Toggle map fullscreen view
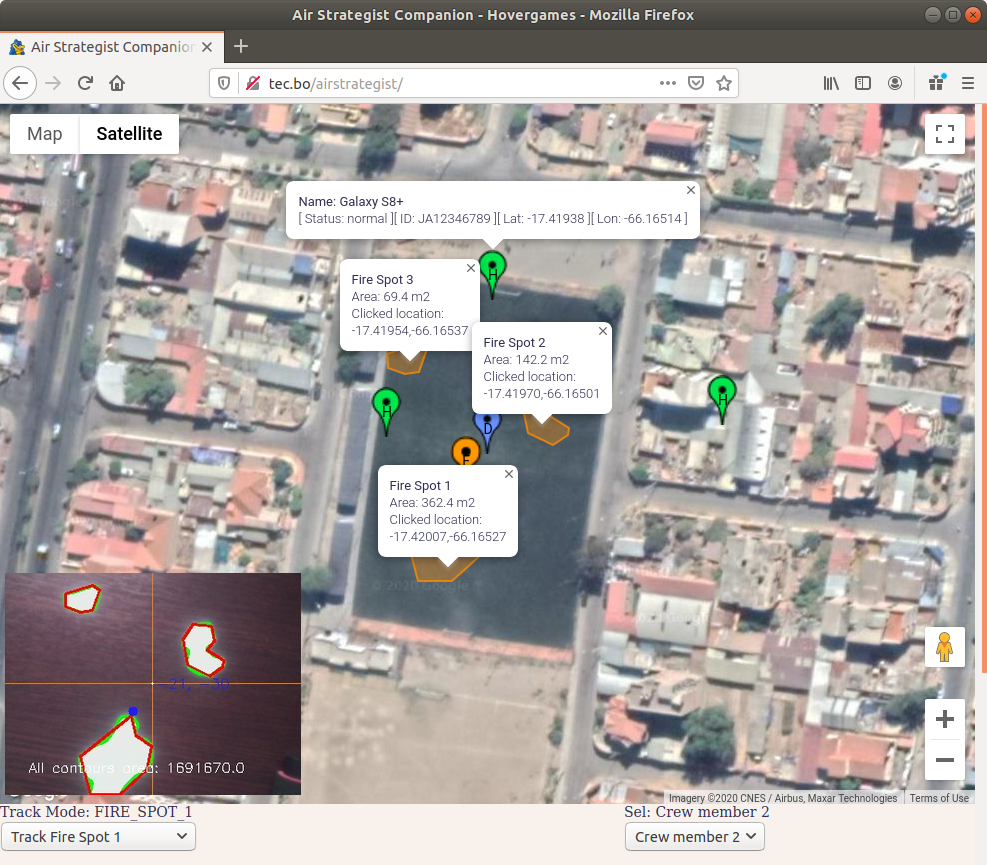The height and width of the screenshot is (865, 987). pyautogui.click(x=944, y=134)
